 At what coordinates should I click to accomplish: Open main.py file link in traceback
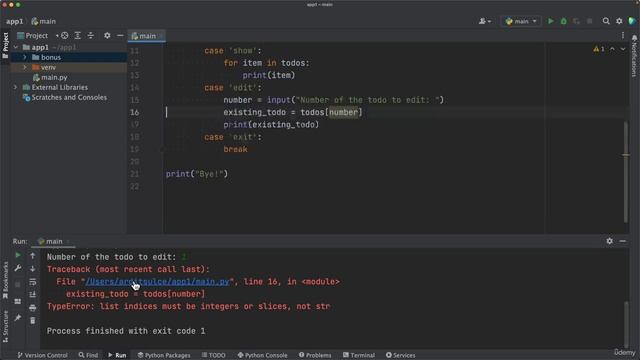click(x=157, y=282)
